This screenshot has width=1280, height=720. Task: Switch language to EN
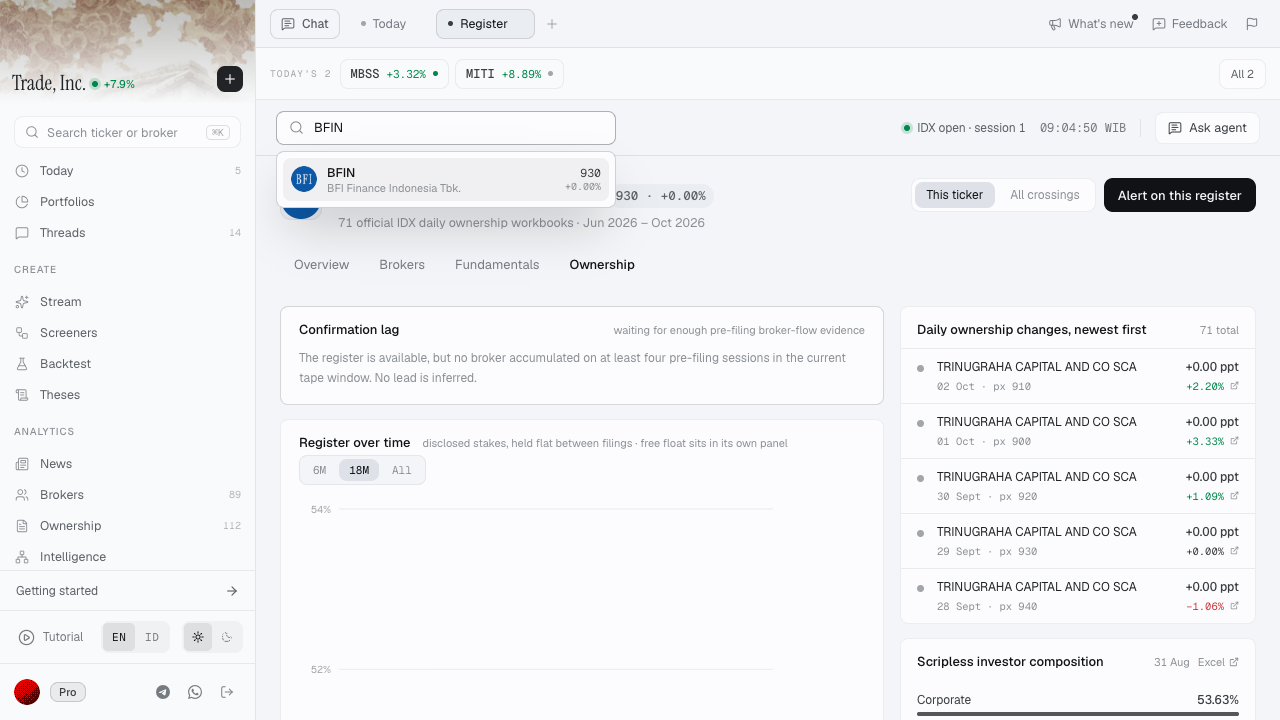click(x=119, y=637)
